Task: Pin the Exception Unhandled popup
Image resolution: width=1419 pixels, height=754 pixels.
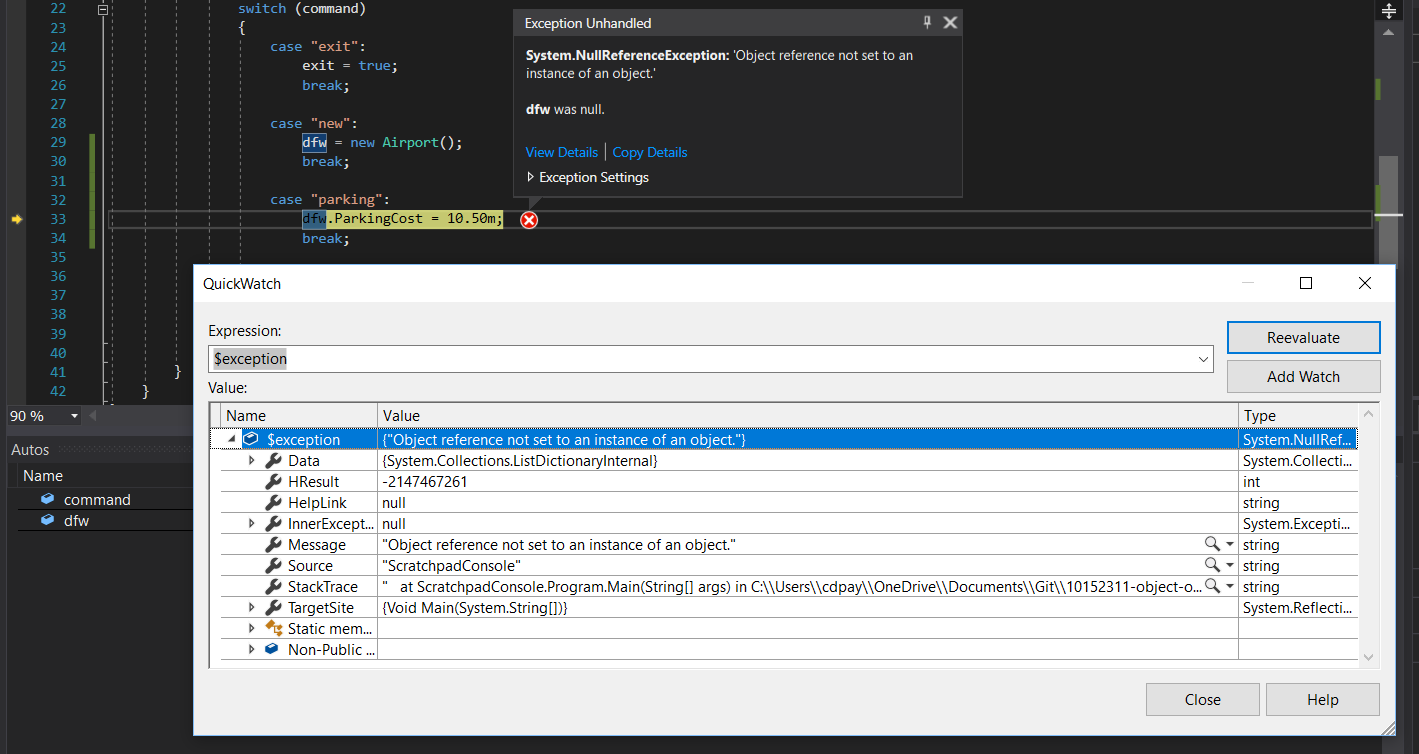Action: 927,22
